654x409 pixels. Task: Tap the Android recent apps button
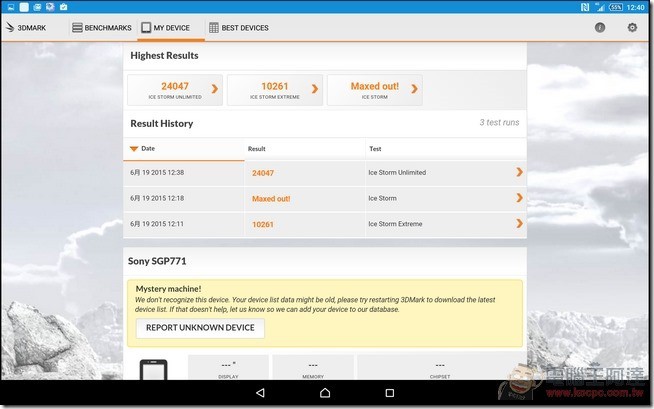coord(390,393)
